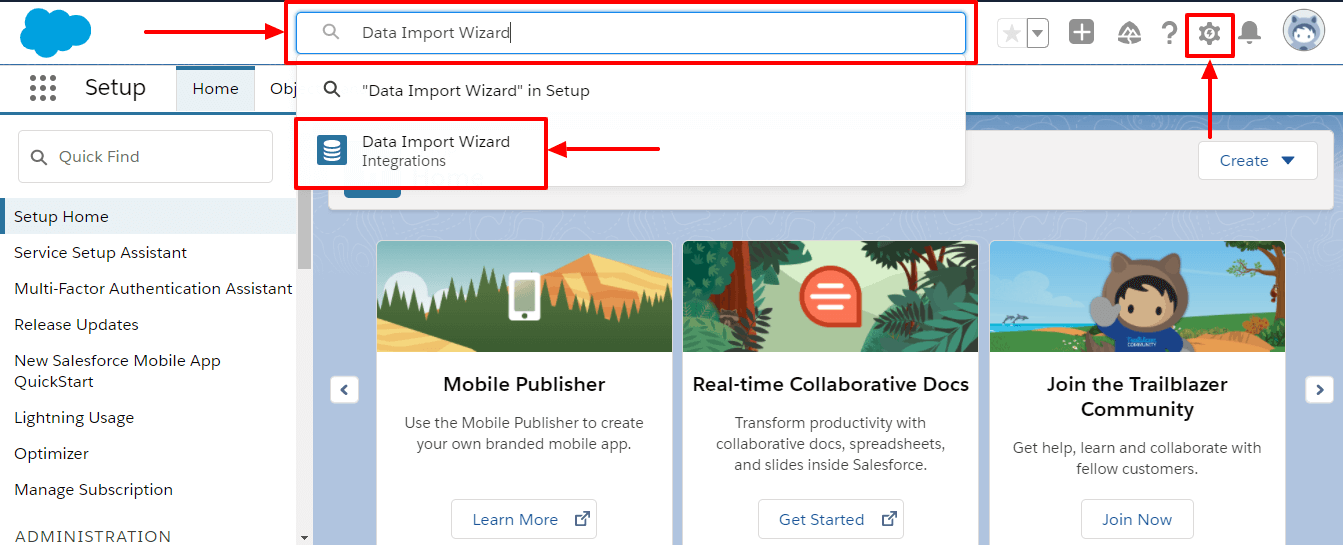
Task: Open the Setup gear icon
Action: pyautogui.click(x=1209, y=34)
